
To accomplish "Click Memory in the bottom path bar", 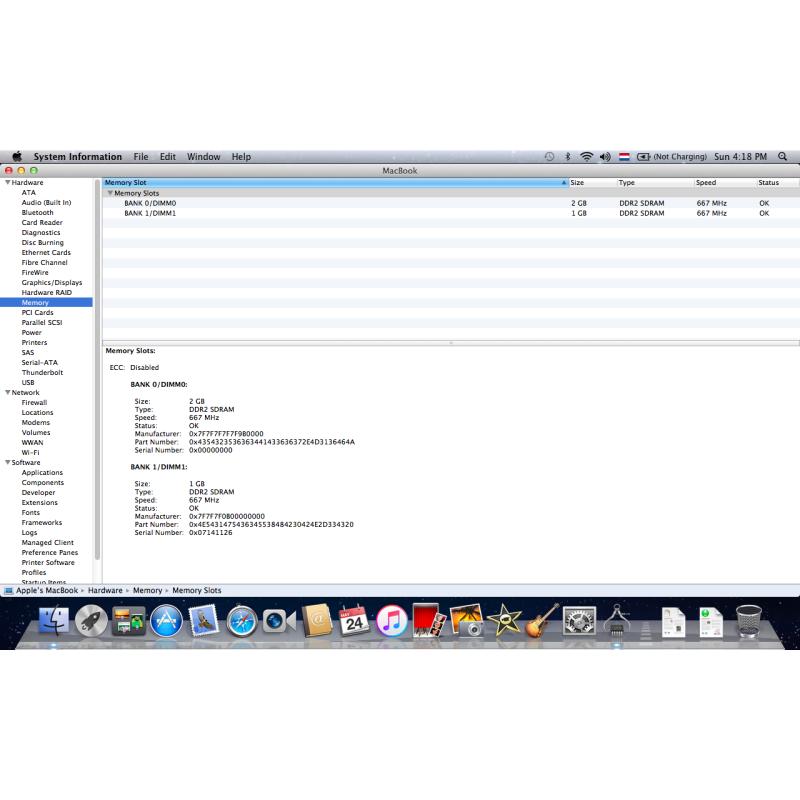I will [x=147, y=590].
